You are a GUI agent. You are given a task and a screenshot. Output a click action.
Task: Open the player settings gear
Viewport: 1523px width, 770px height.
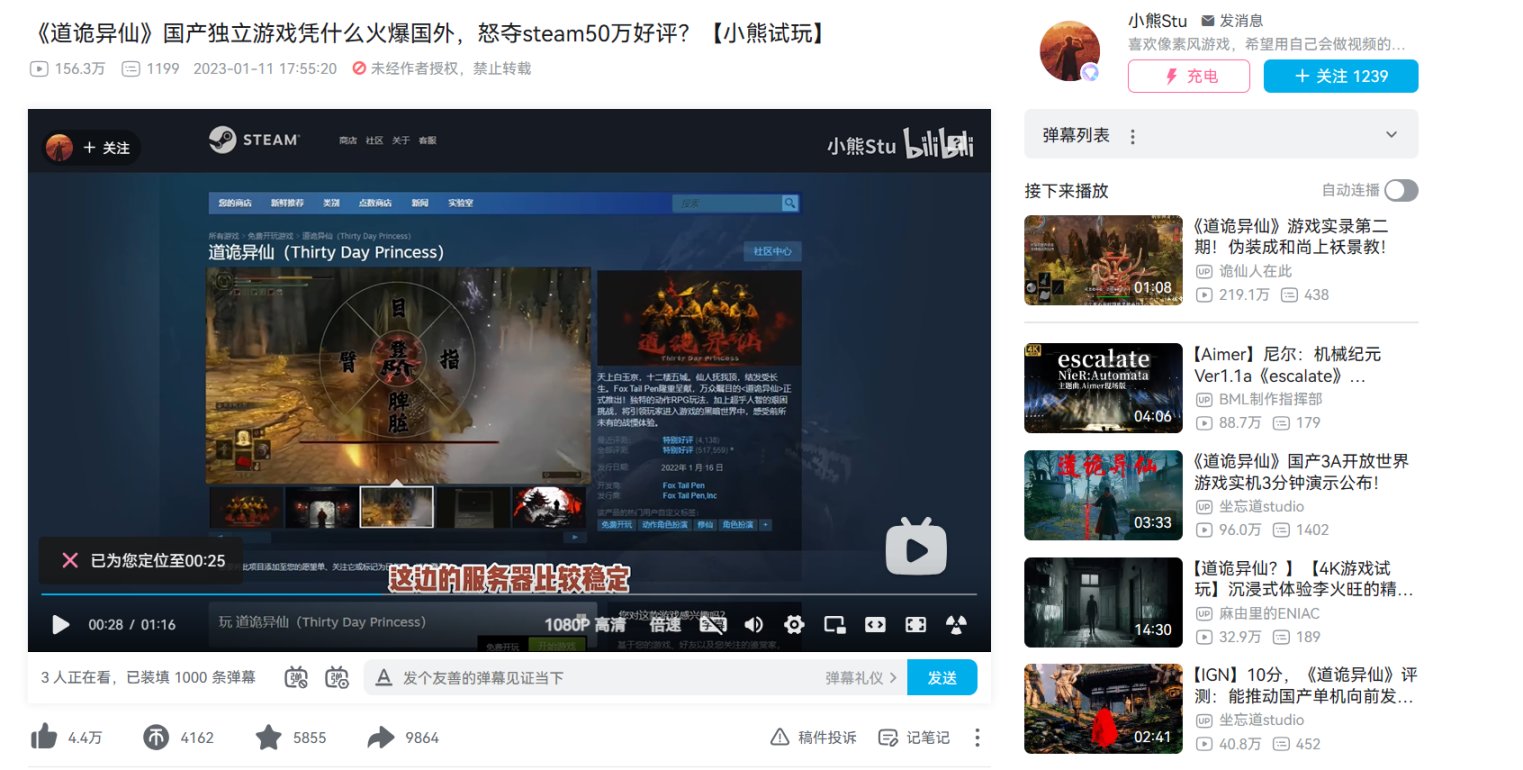(x=794, y=625)
